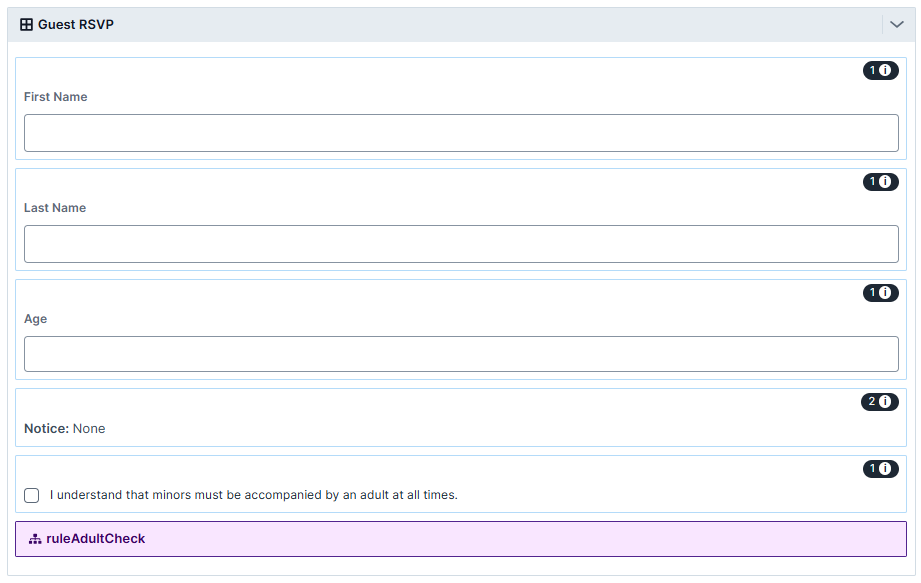Tick the minors accompanied by adult checkbox

(x=32, y=495)
